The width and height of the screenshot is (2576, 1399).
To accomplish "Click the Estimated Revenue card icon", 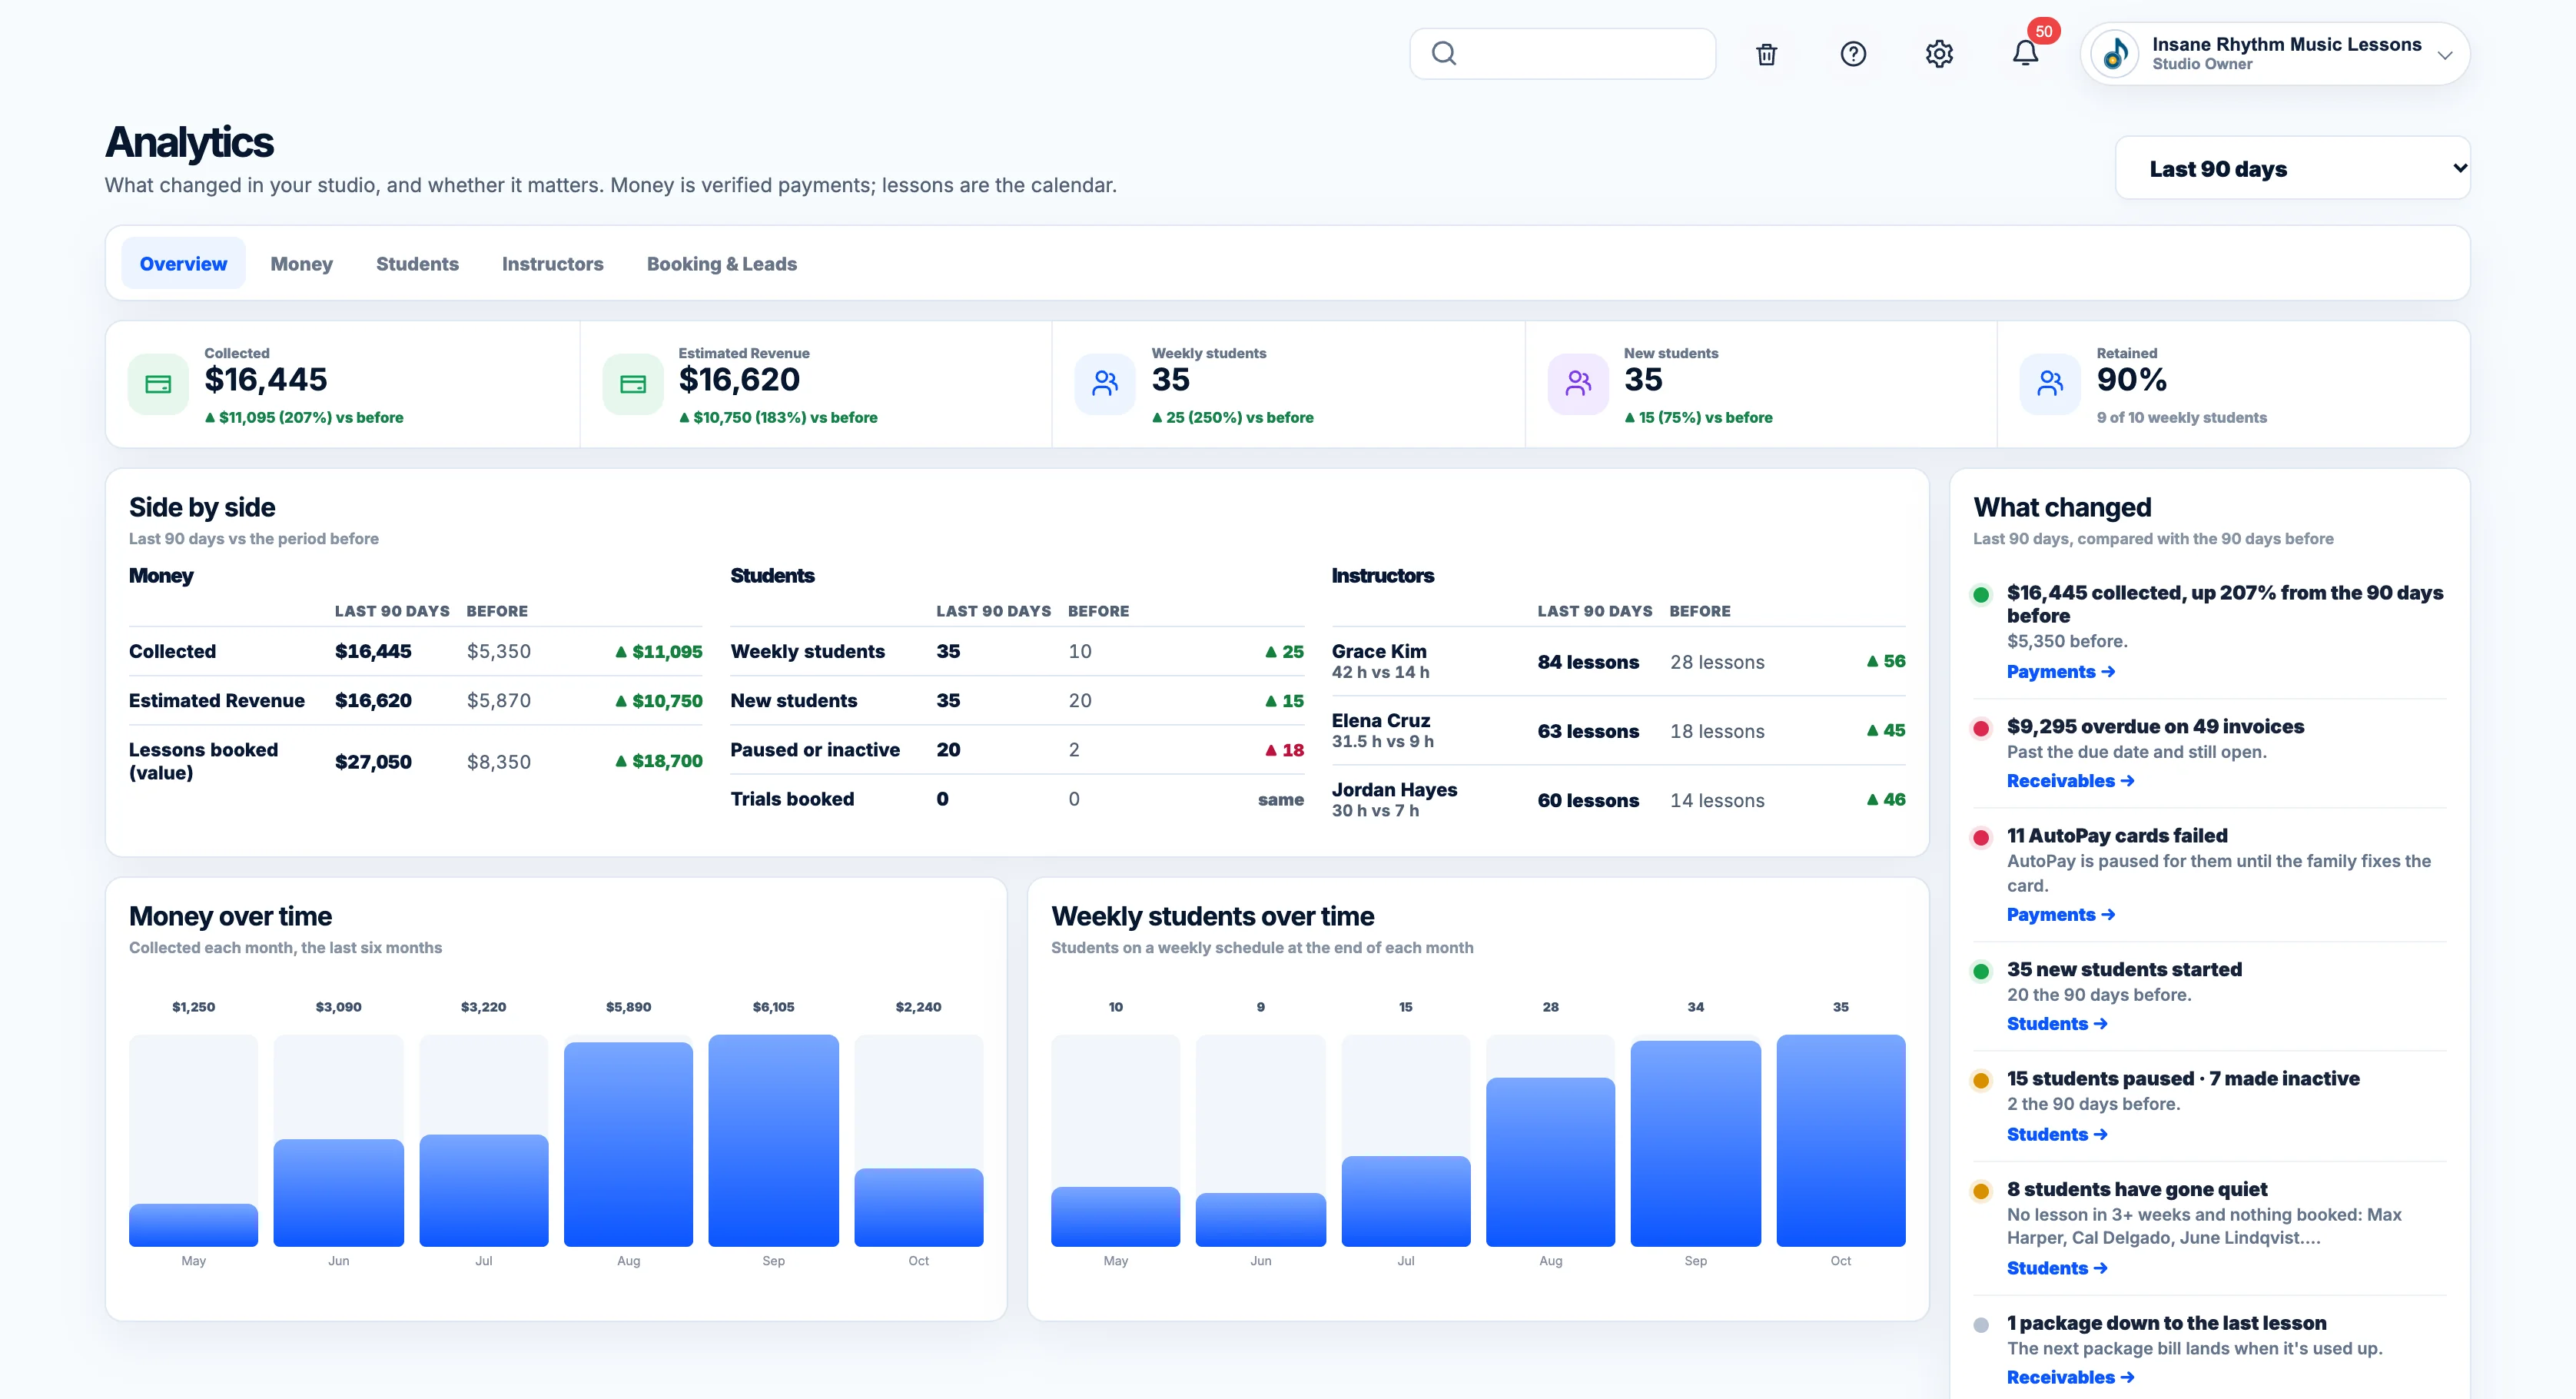I will (x=633, y=384).
